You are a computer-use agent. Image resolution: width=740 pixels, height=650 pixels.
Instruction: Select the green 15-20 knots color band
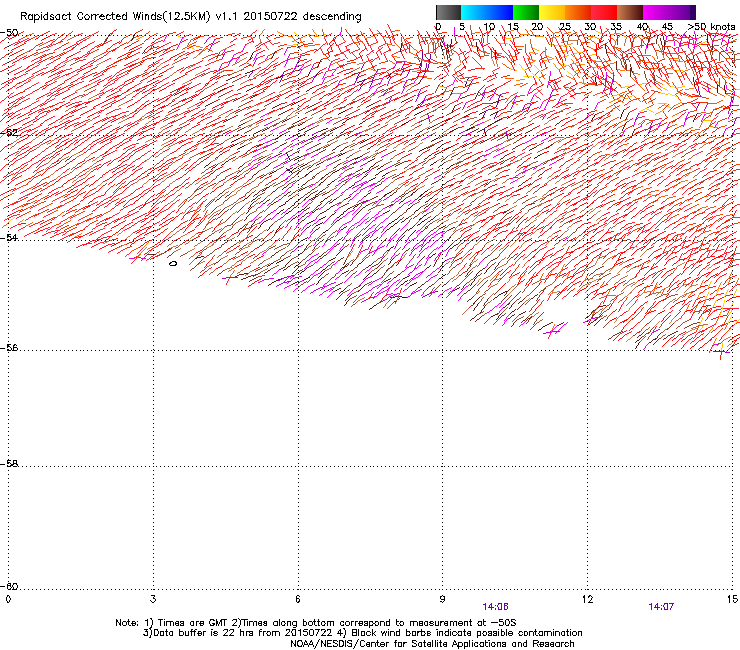pos(526,12)
